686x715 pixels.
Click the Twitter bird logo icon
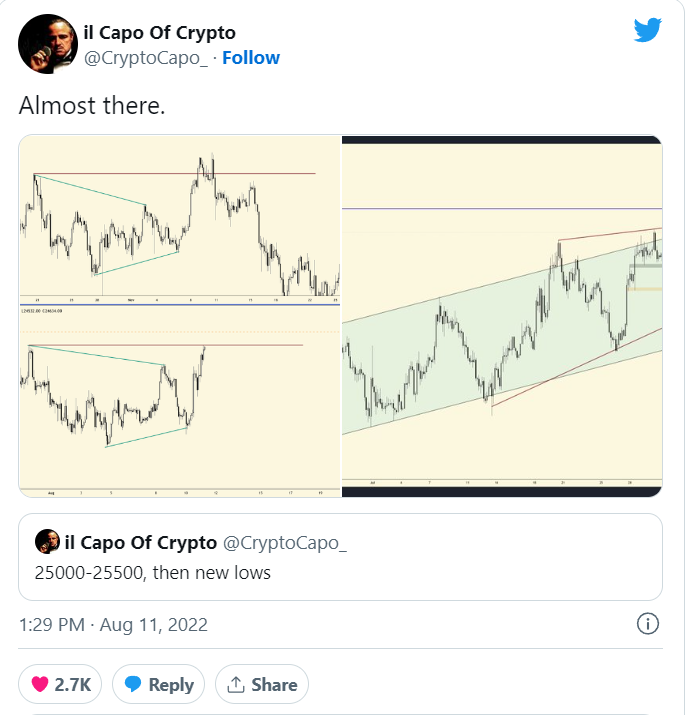click(647, 30)
